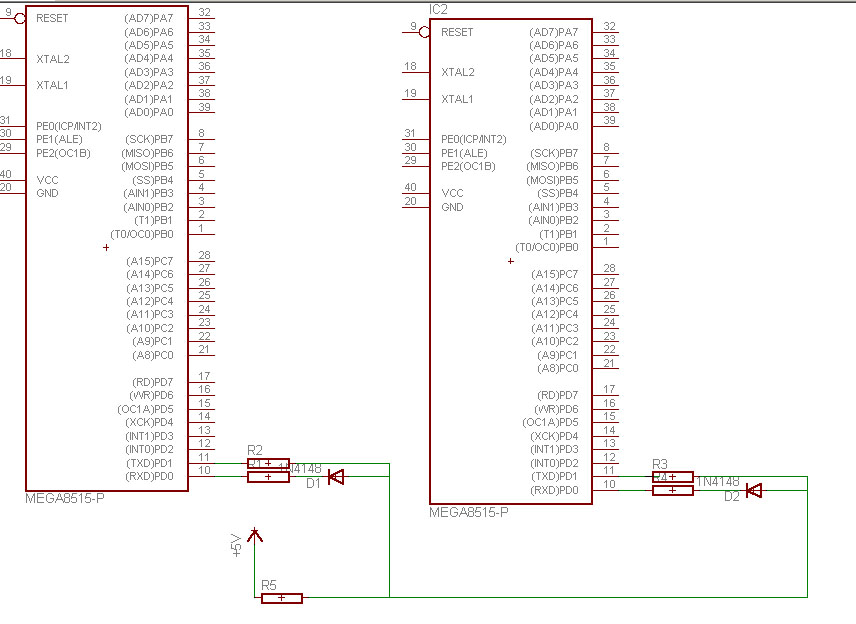This screenshot has width=856, height=624.
Task: Click the D2 name label
Action: (732, 497)
